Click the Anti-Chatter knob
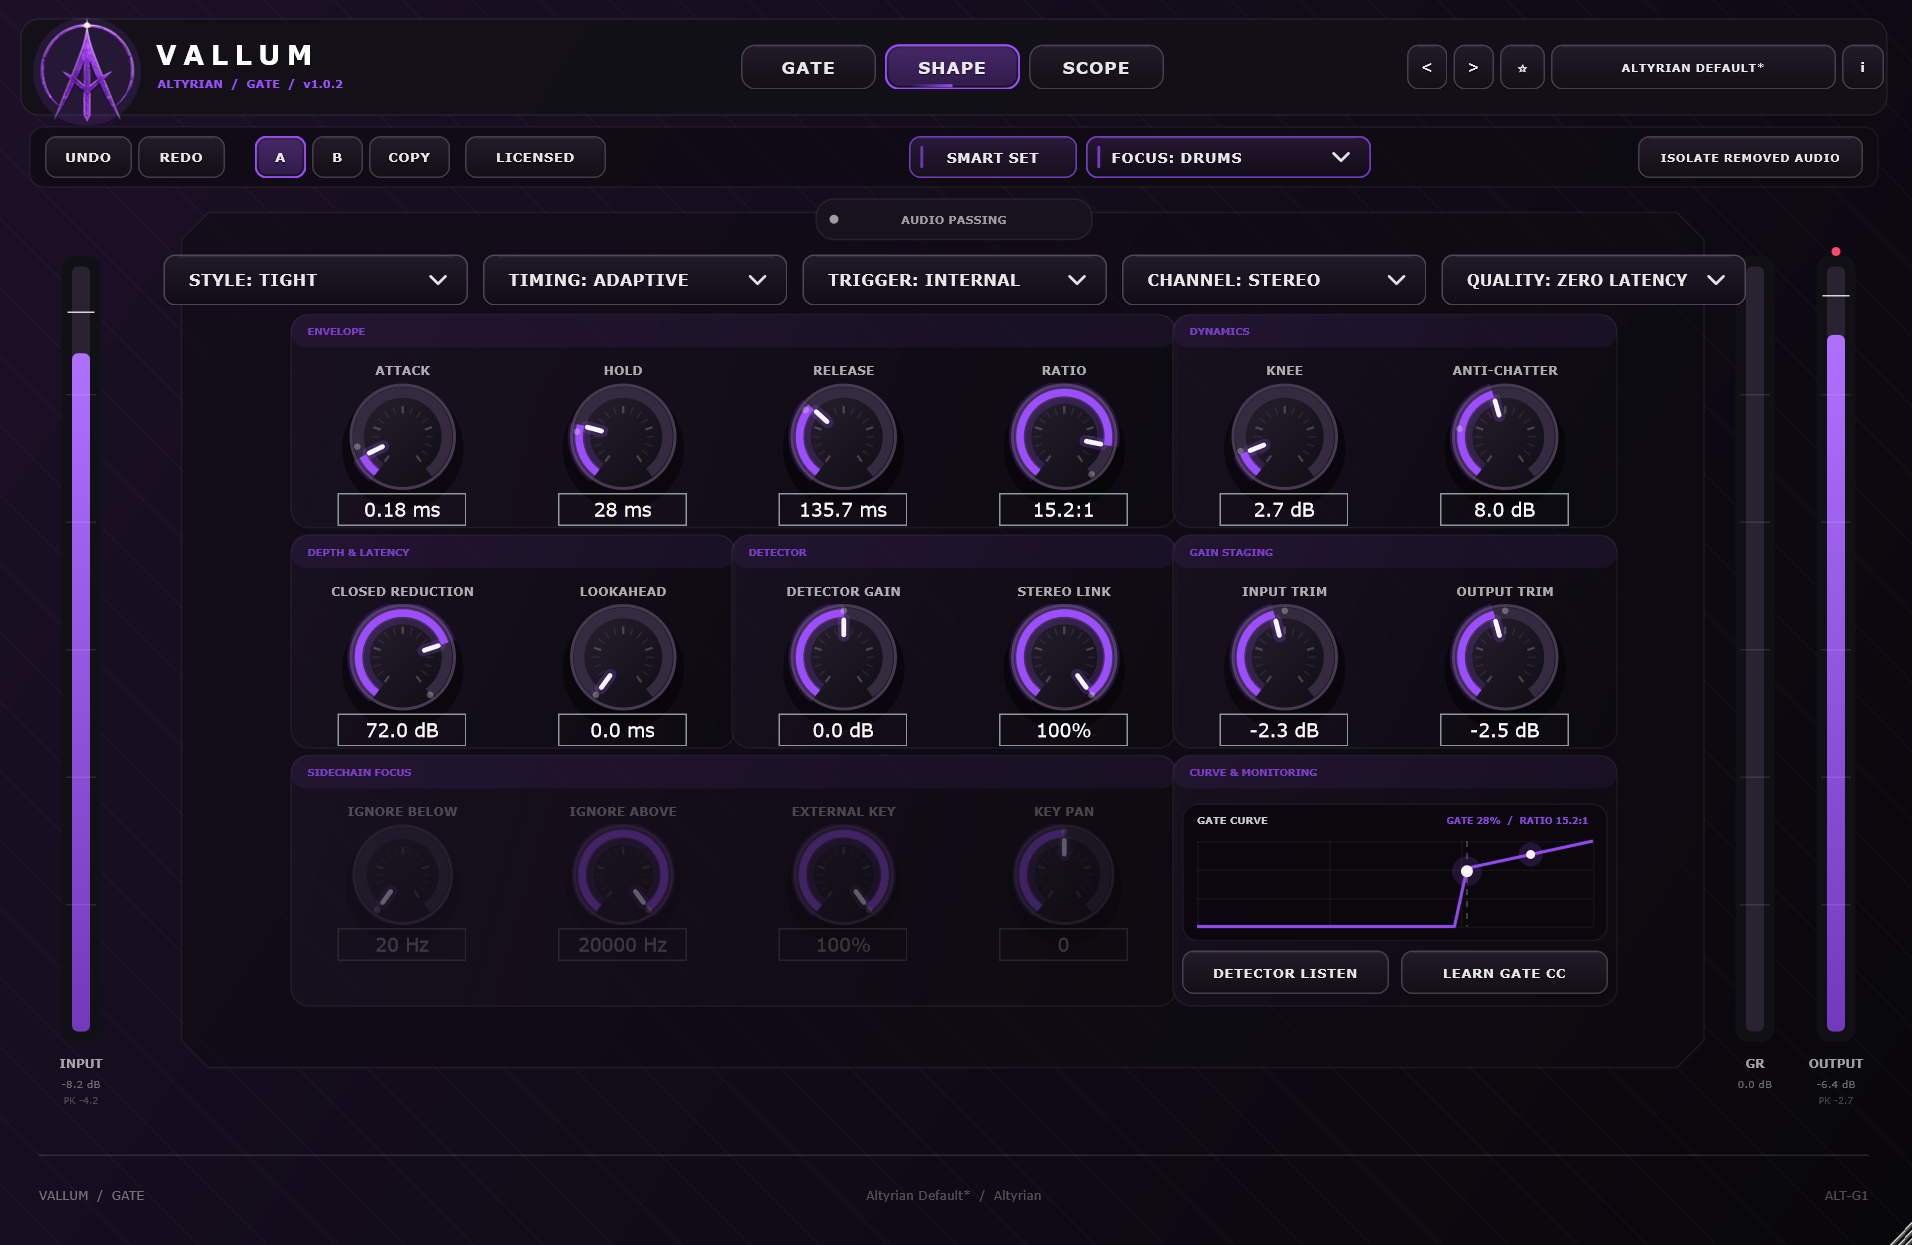Viewport: 1912px width, 1245px height. [1504, 437]
